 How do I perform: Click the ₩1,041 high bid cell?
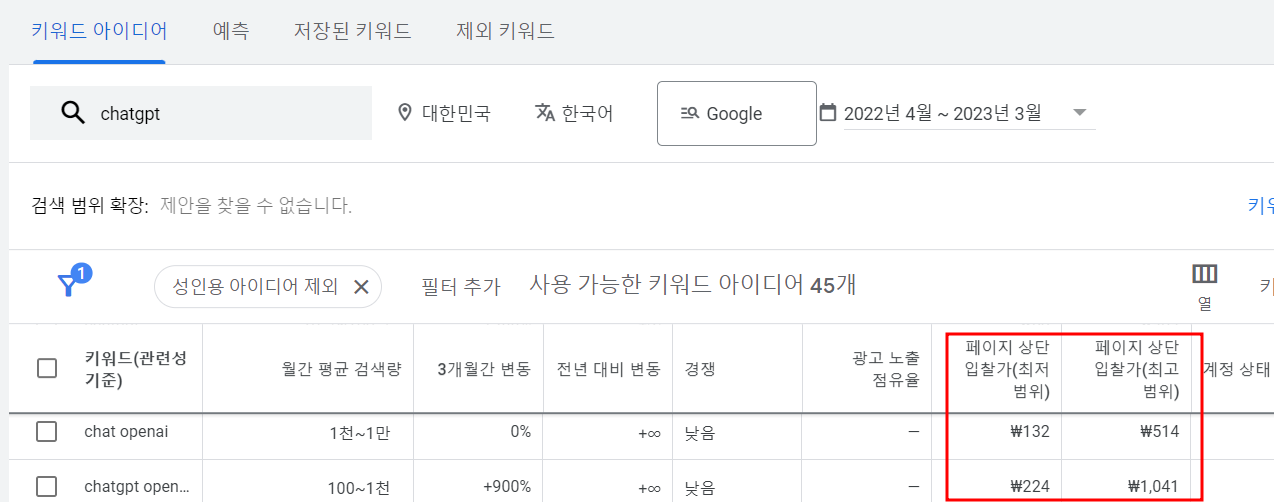1153,487
